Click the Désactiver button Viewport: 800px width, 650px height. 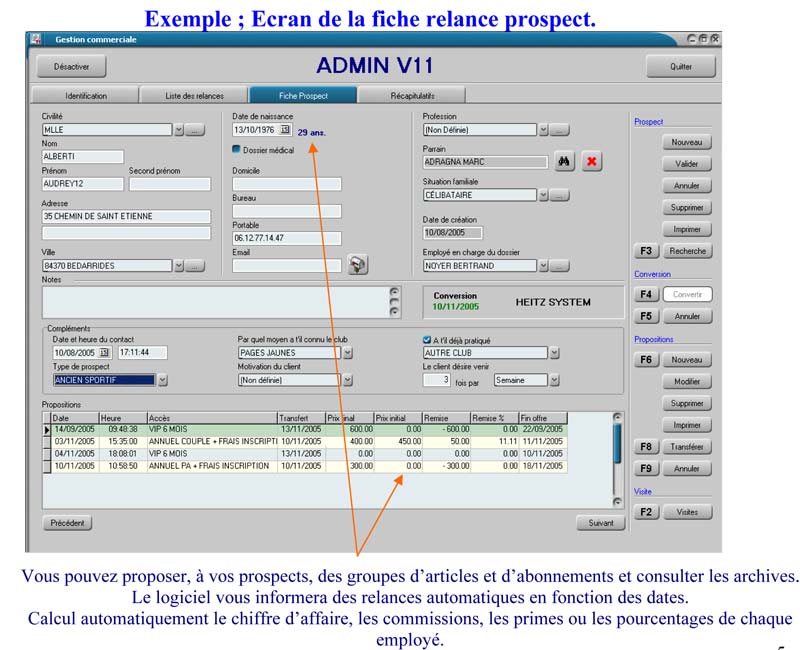(71, 66)
